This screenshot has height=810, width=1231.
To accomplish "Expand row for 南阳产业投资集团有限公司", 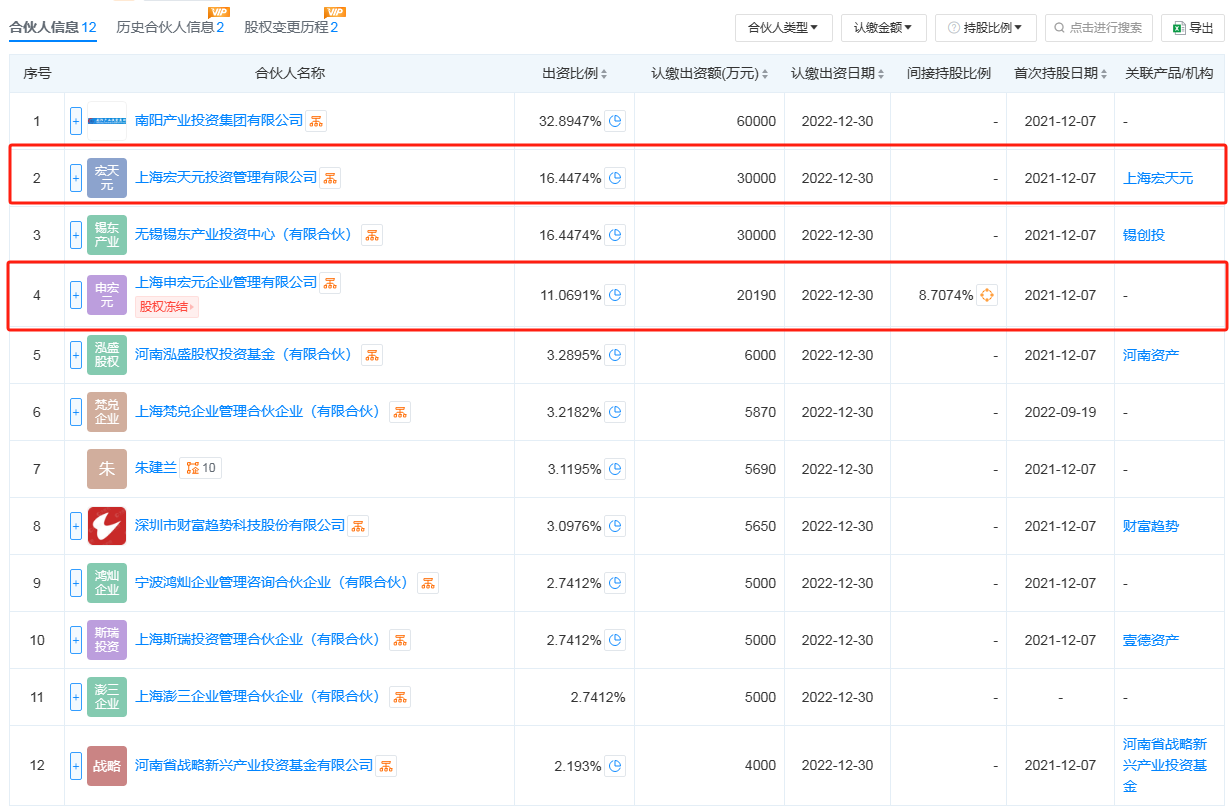I will [76, 121].
